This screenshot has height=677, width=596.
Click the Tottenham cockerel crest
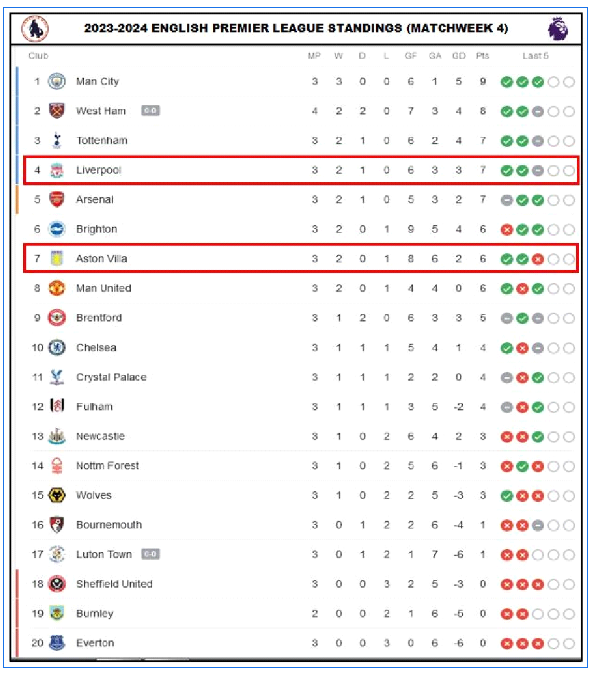57,140
